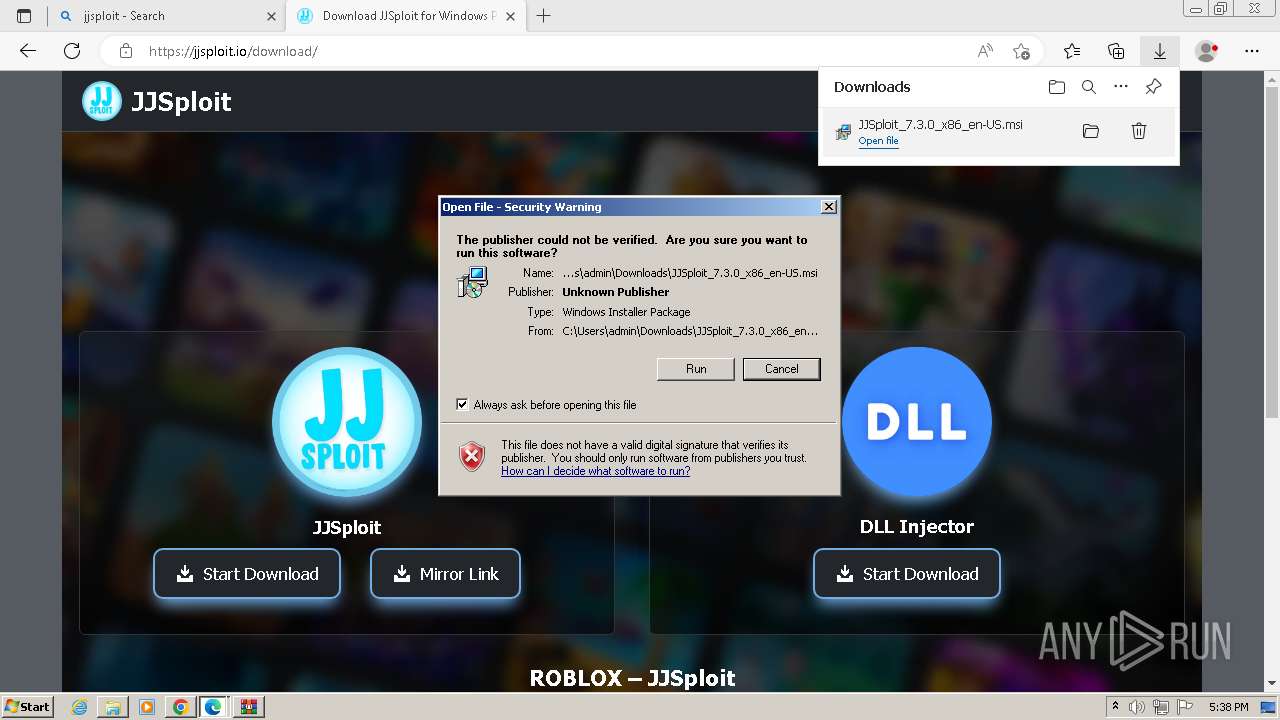Pin the Downloads panel
This screenshot has width=1280, height=720.
tap(1153, 87)
